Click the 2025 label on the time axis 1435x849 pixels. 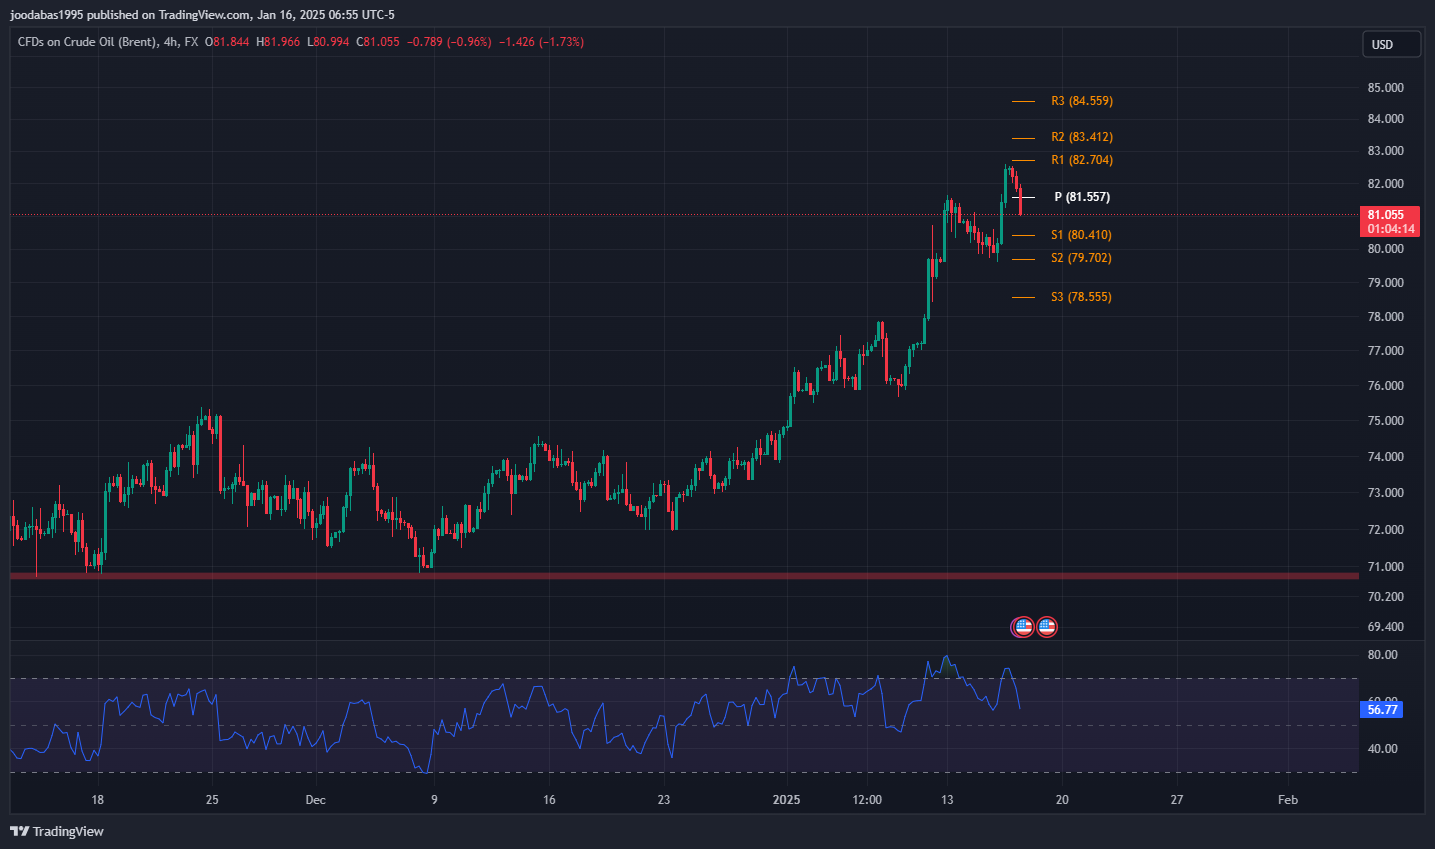tap(787, 800)
